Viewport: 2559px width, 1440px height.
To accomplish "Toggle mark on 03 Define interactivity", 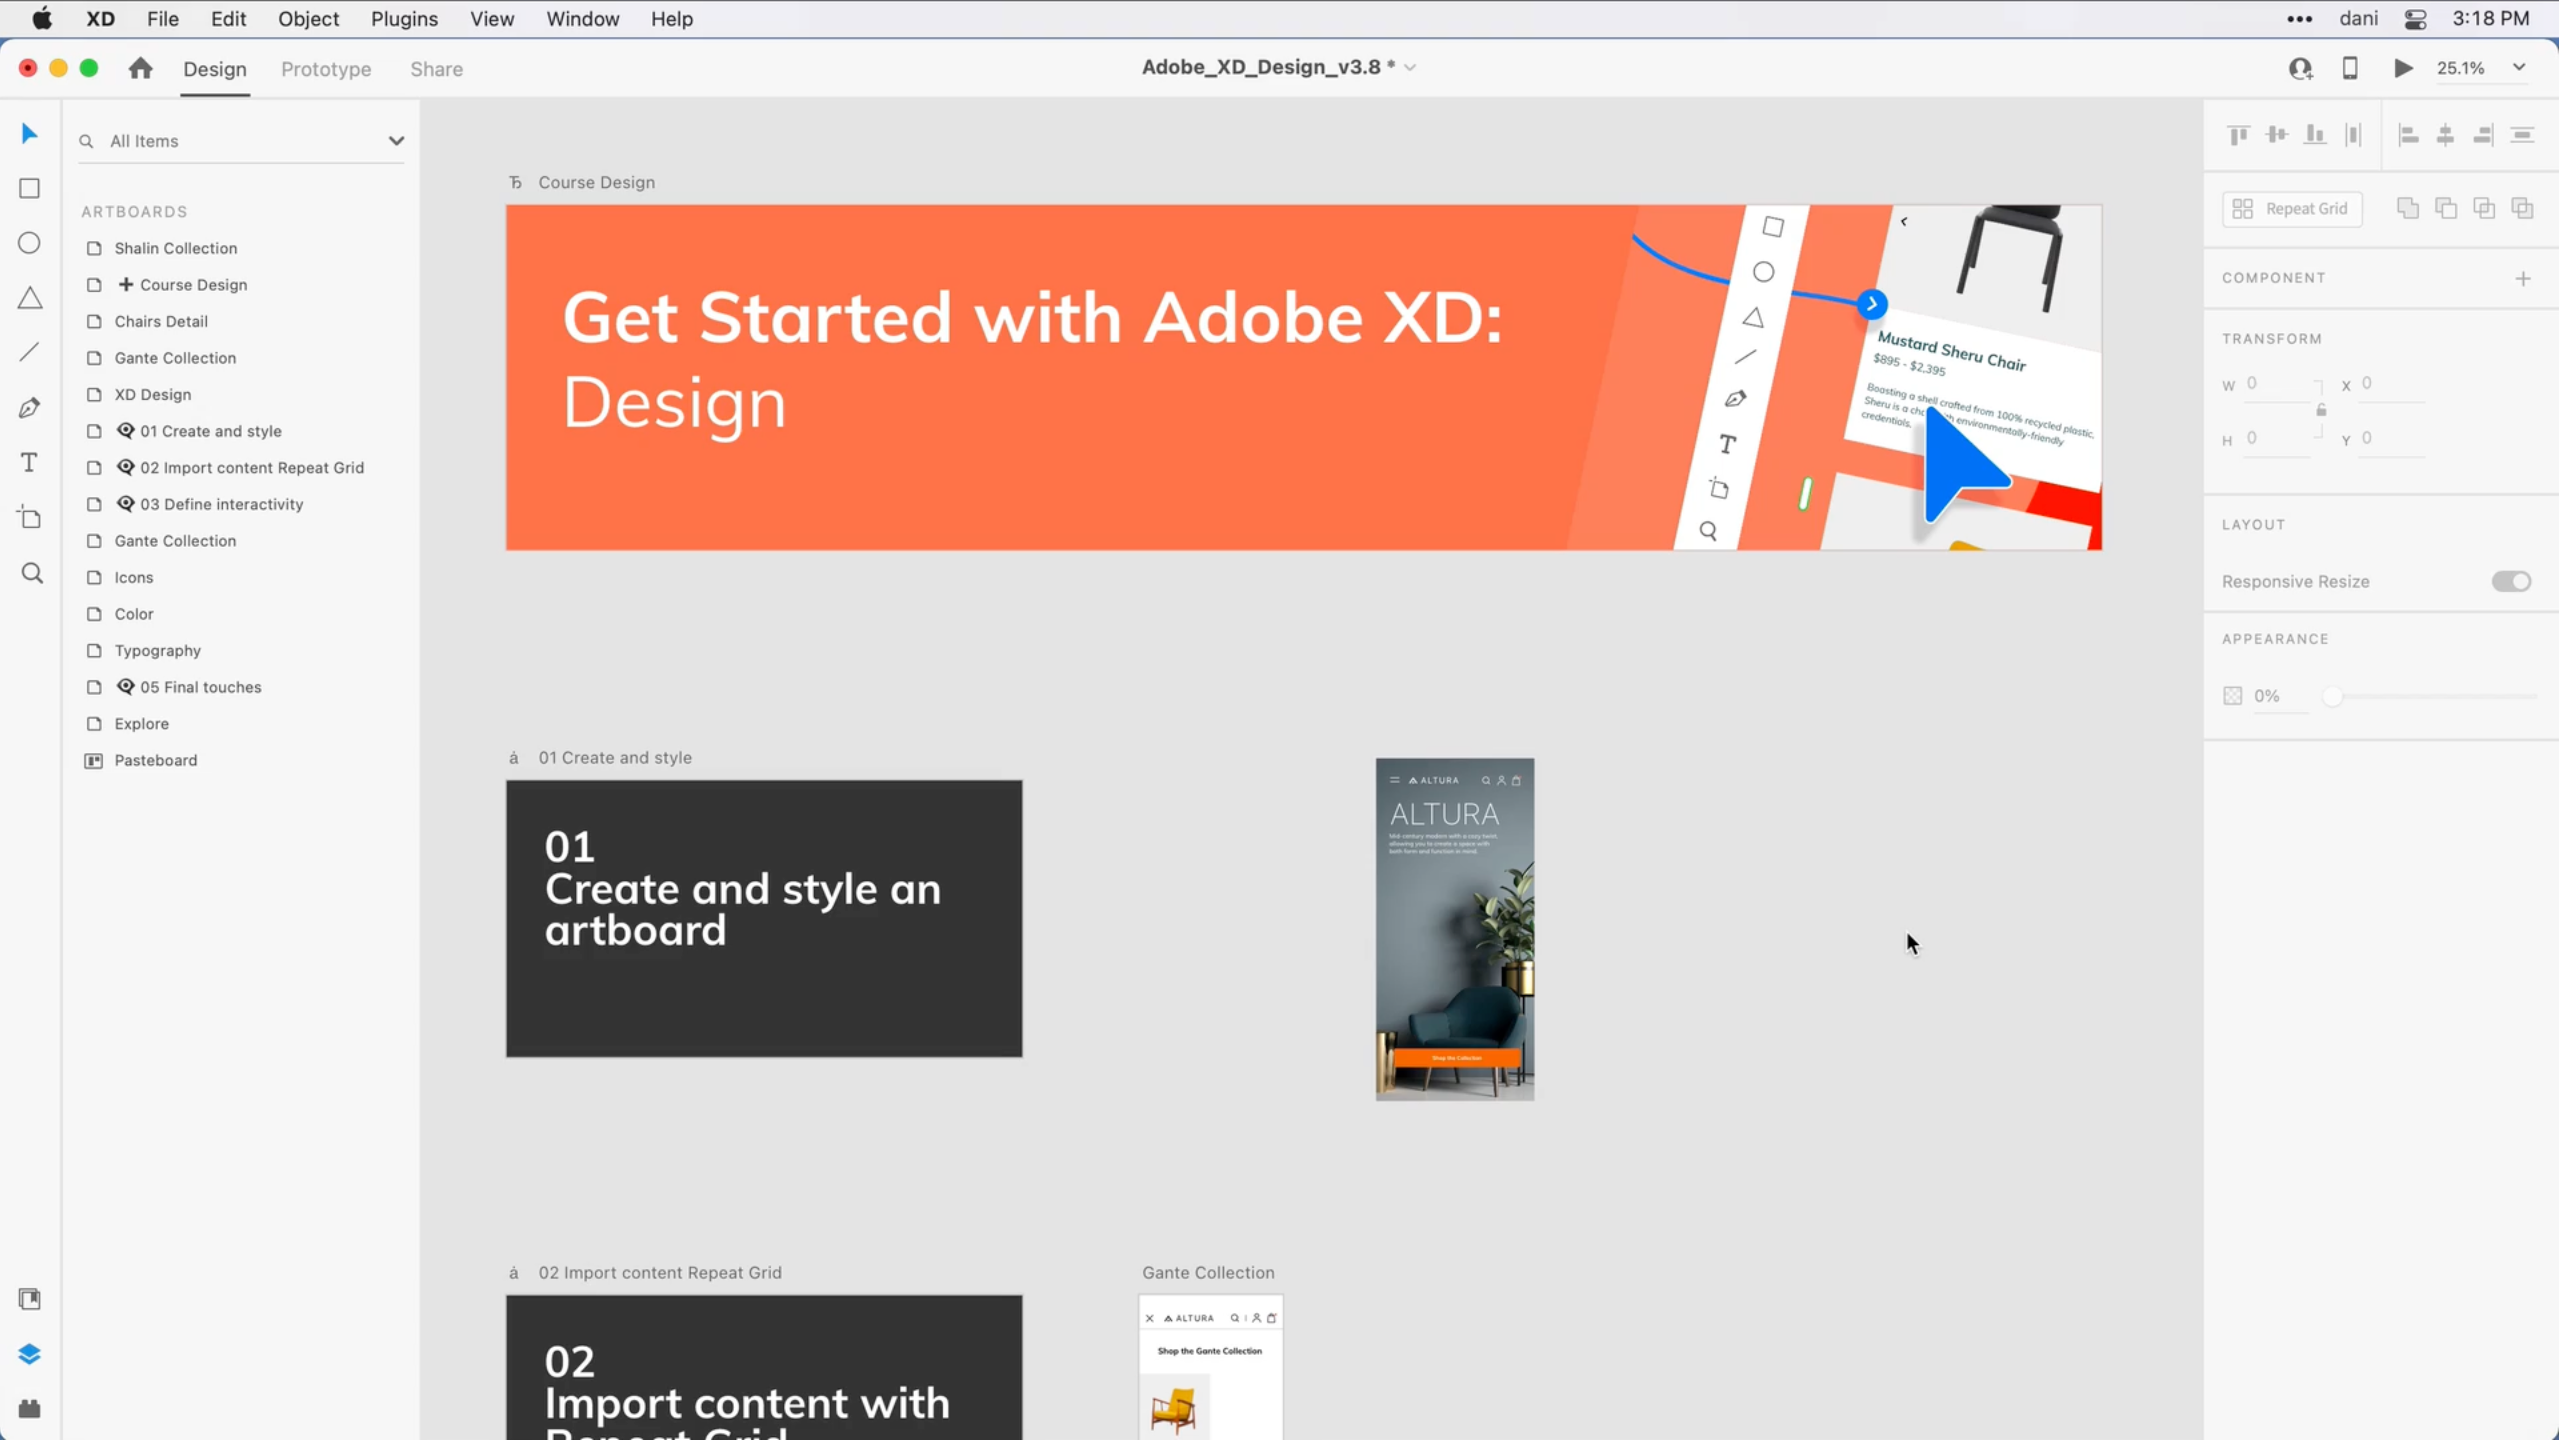I will point(125,504).
